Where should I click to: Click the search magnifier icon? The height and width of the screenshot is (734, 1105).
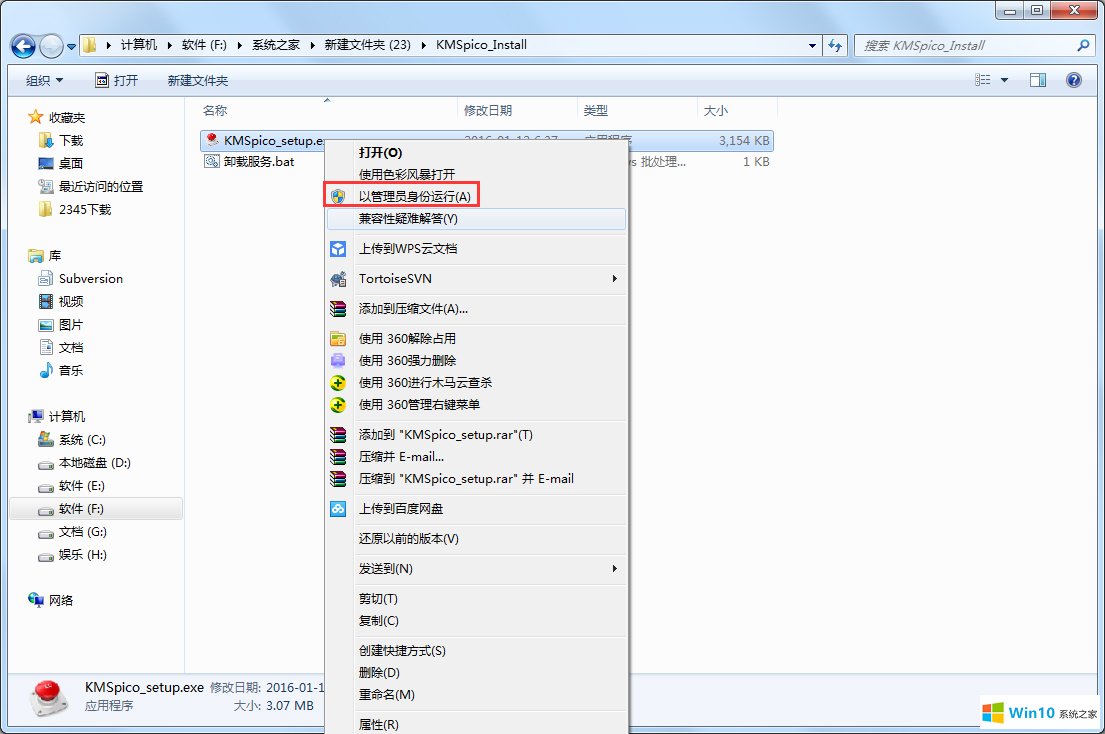1083,46
